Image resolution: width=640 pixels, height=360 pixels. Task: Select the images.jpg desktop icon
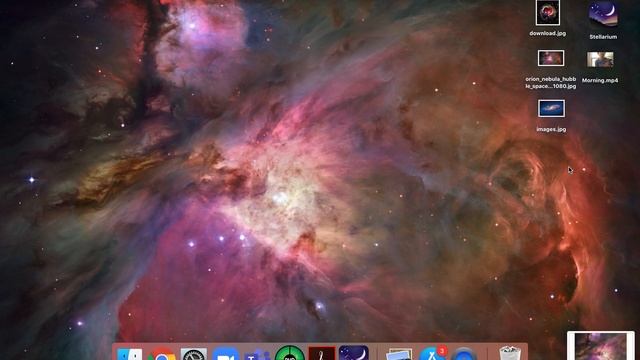click(551, 109)
